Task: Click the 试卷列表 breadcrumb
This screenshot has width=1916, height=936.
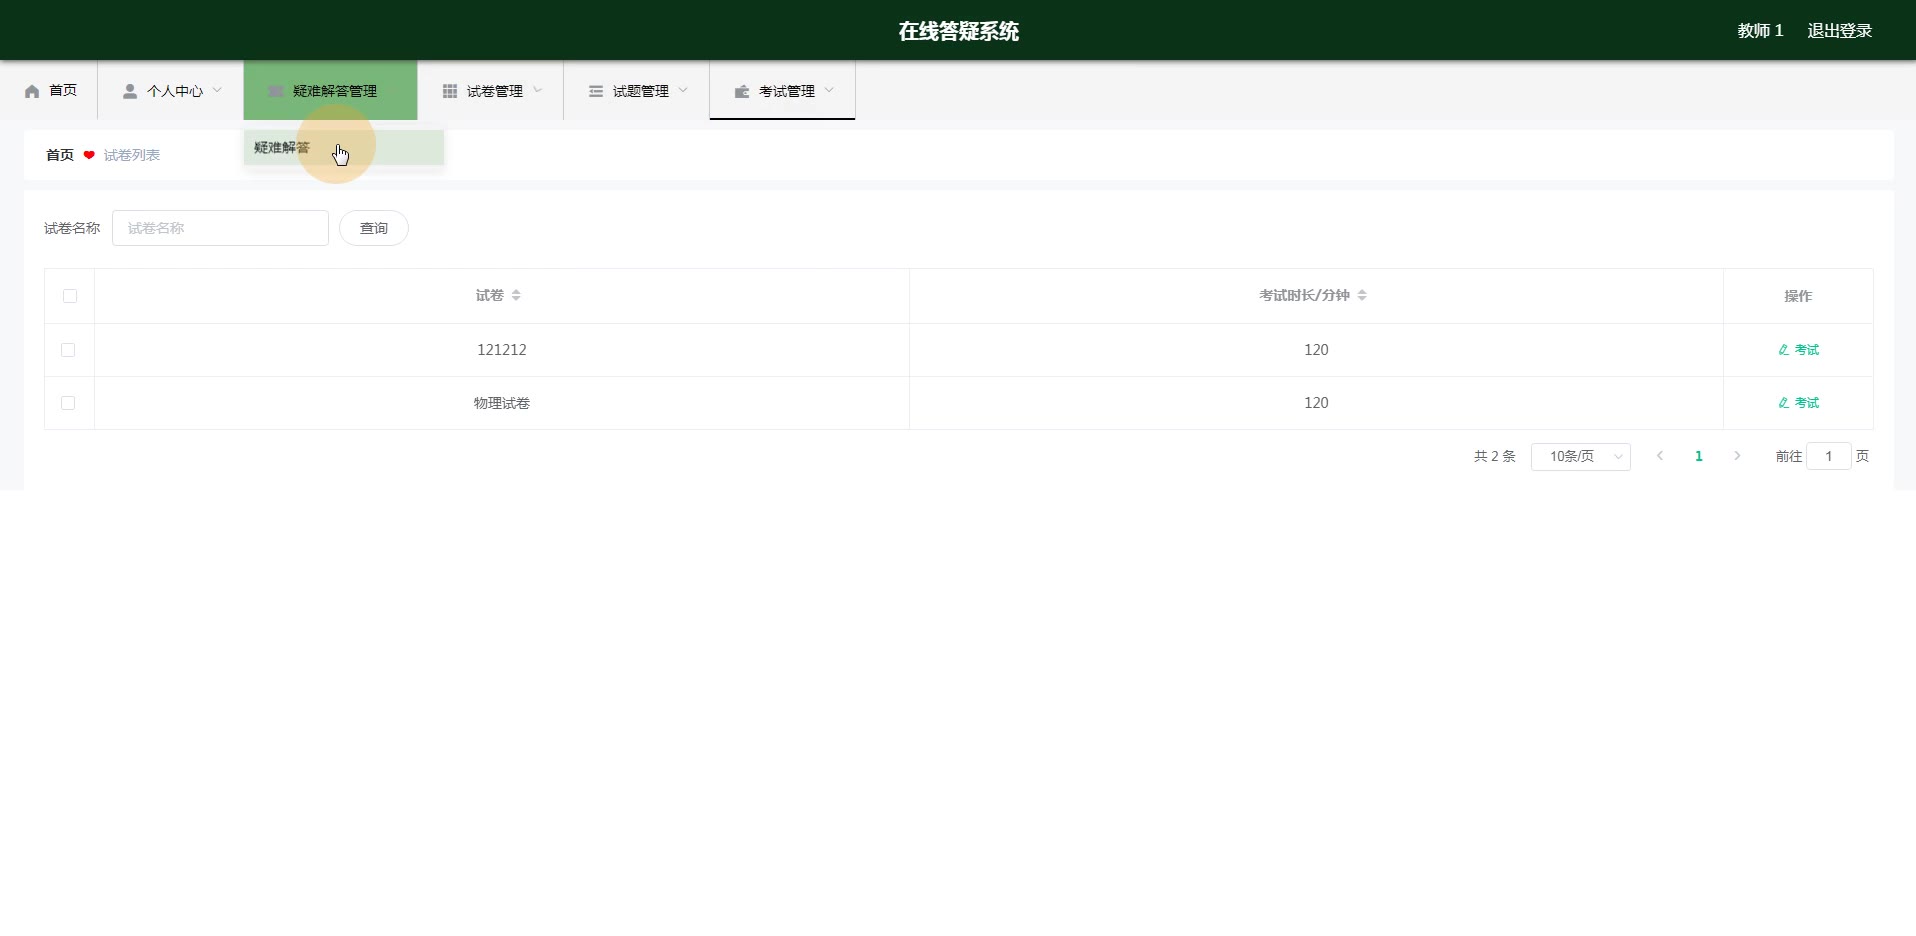Action: (132, 155)
